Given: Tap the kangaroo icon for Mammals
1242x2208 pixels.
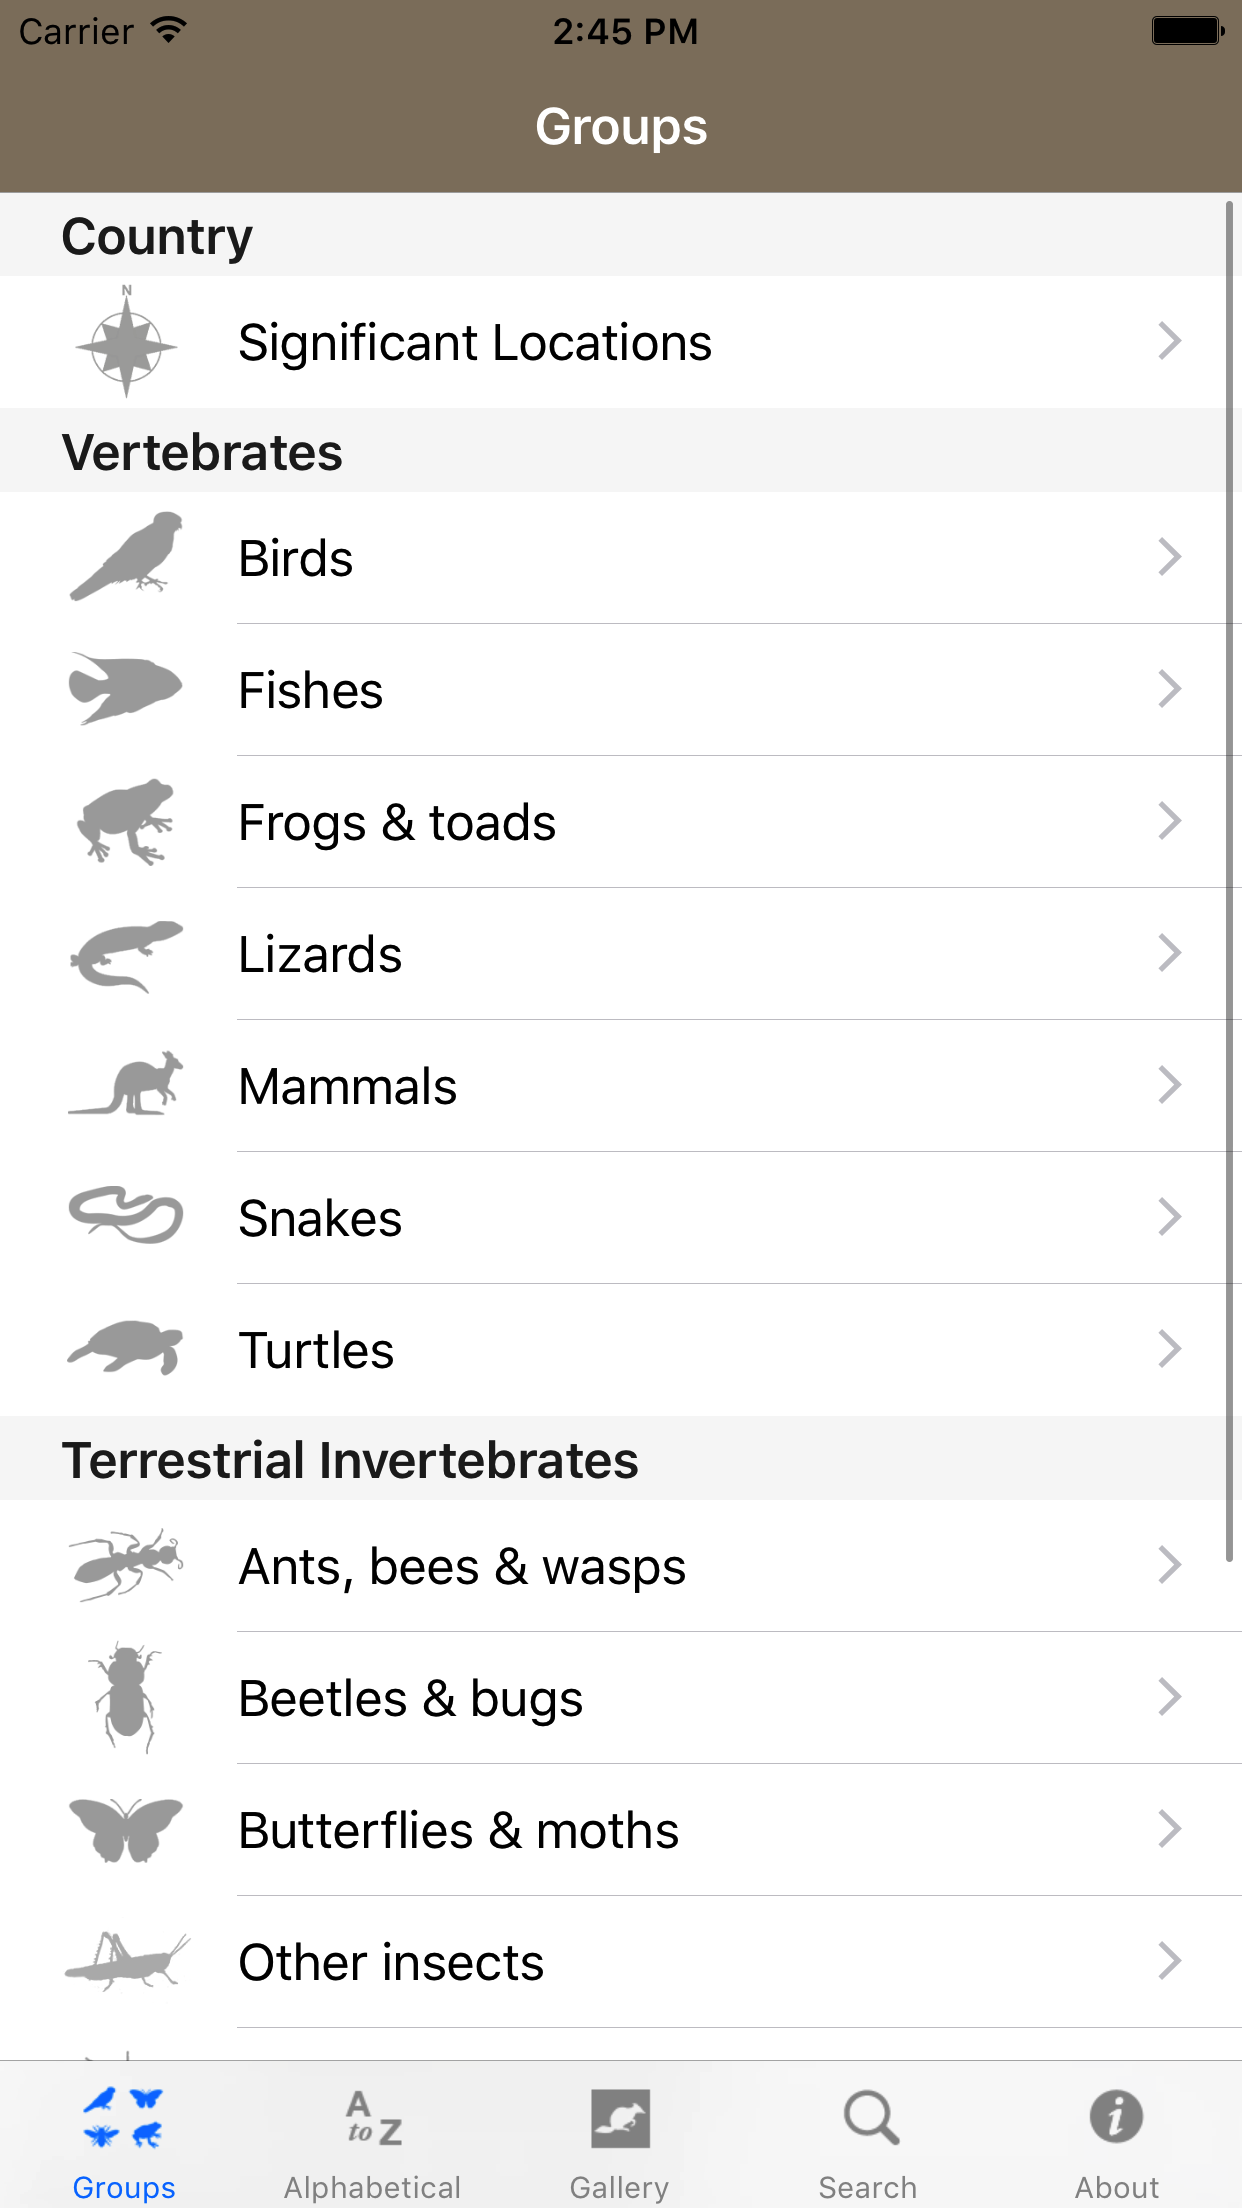Looking at the screenshot, I should pos(126,1085).
